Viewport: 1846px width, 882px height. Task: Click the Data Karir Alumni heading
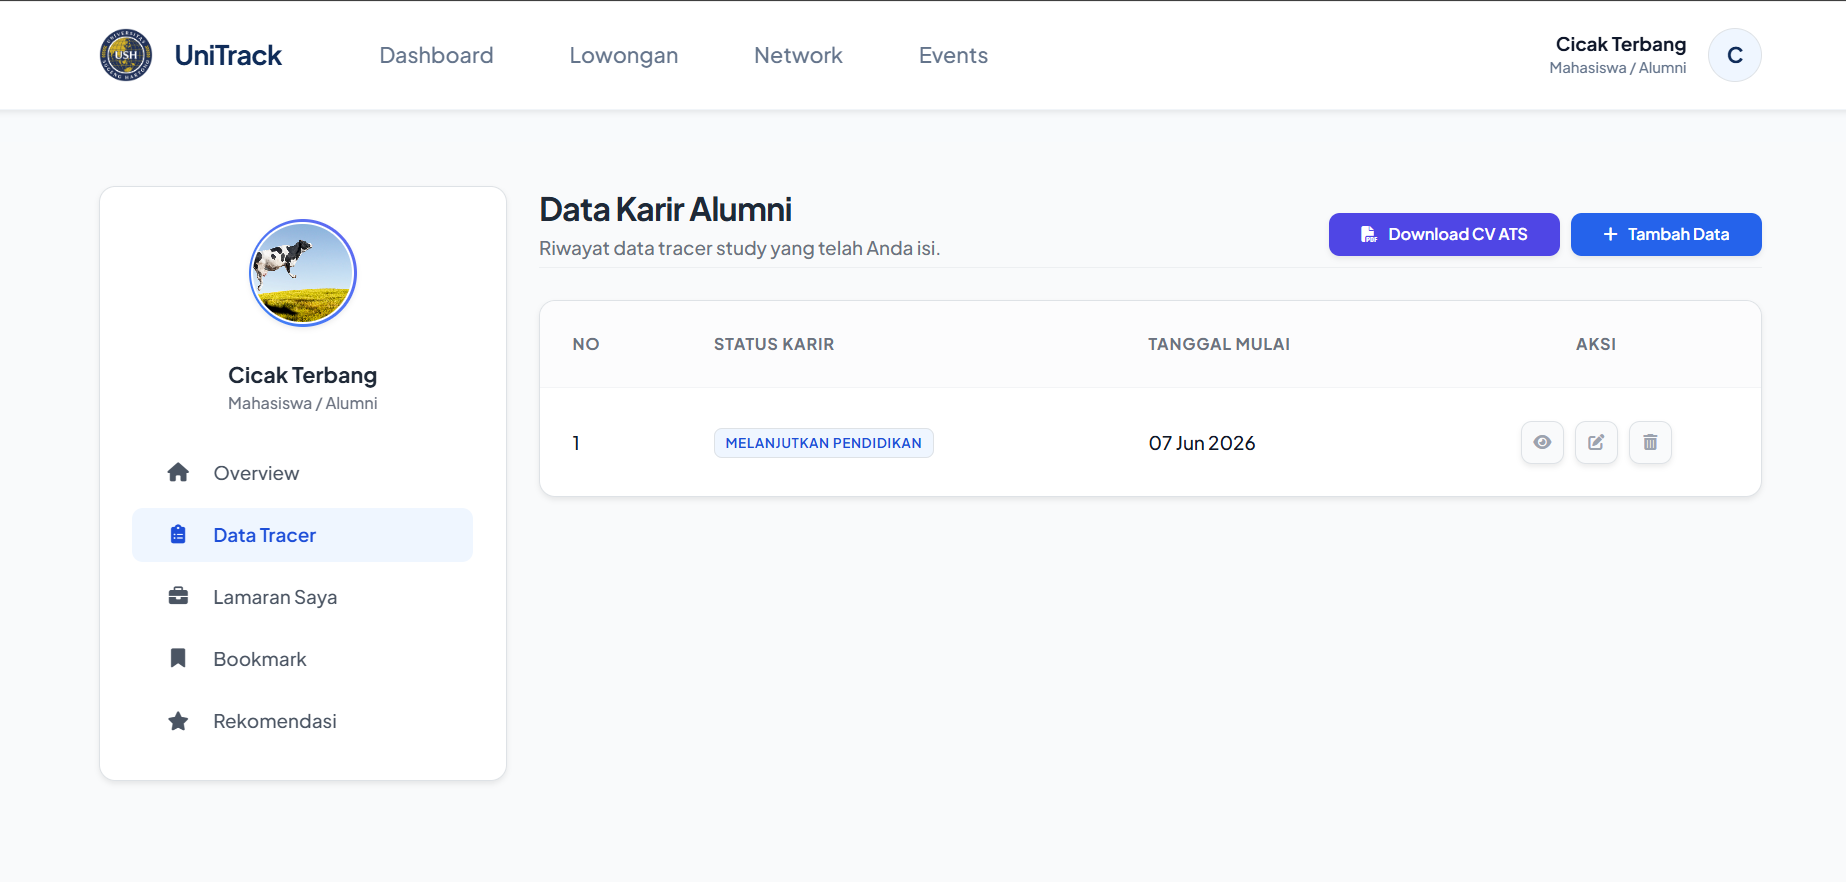666,210
